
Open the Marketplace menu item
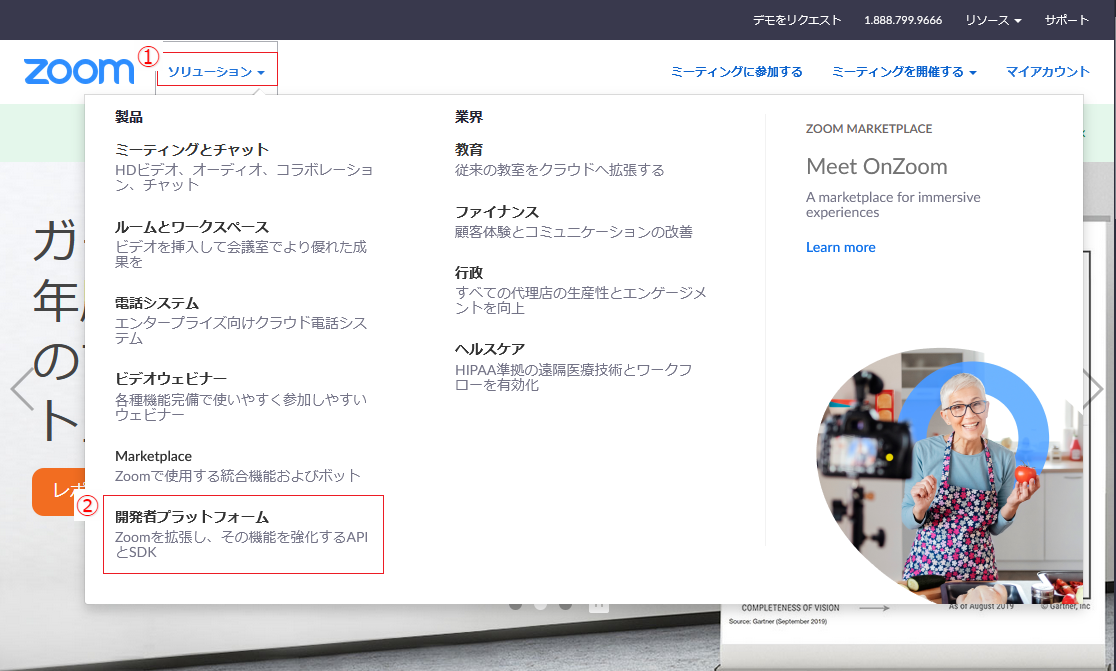tap(153, 456)
